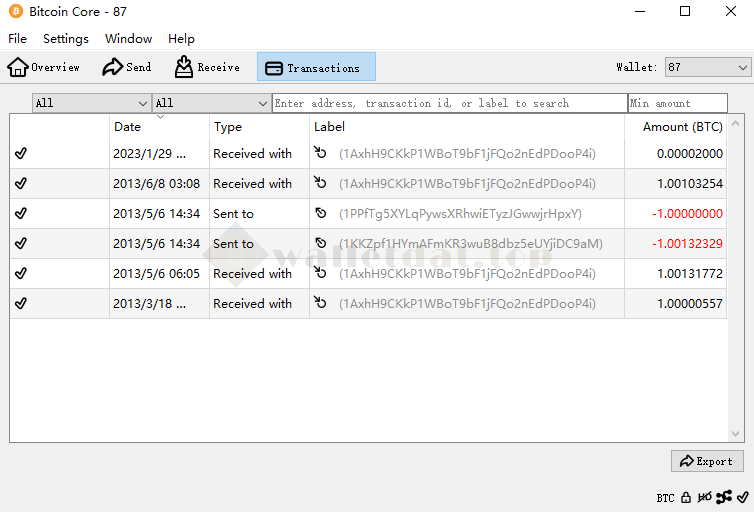The width and height of the screenshot is (754, 512).
Task: Click the Export button
Action: (x=707, y=461)
